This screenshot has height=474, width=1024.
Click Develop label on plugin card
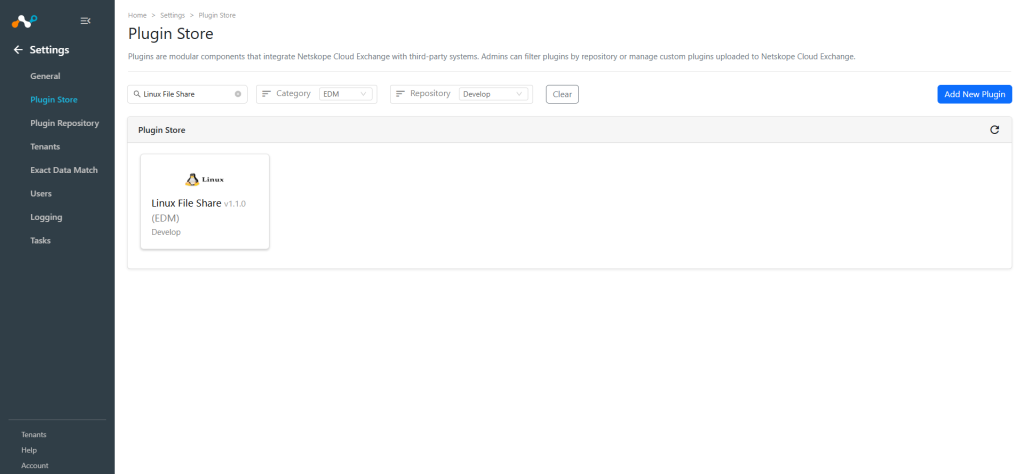tap(166, 232)
